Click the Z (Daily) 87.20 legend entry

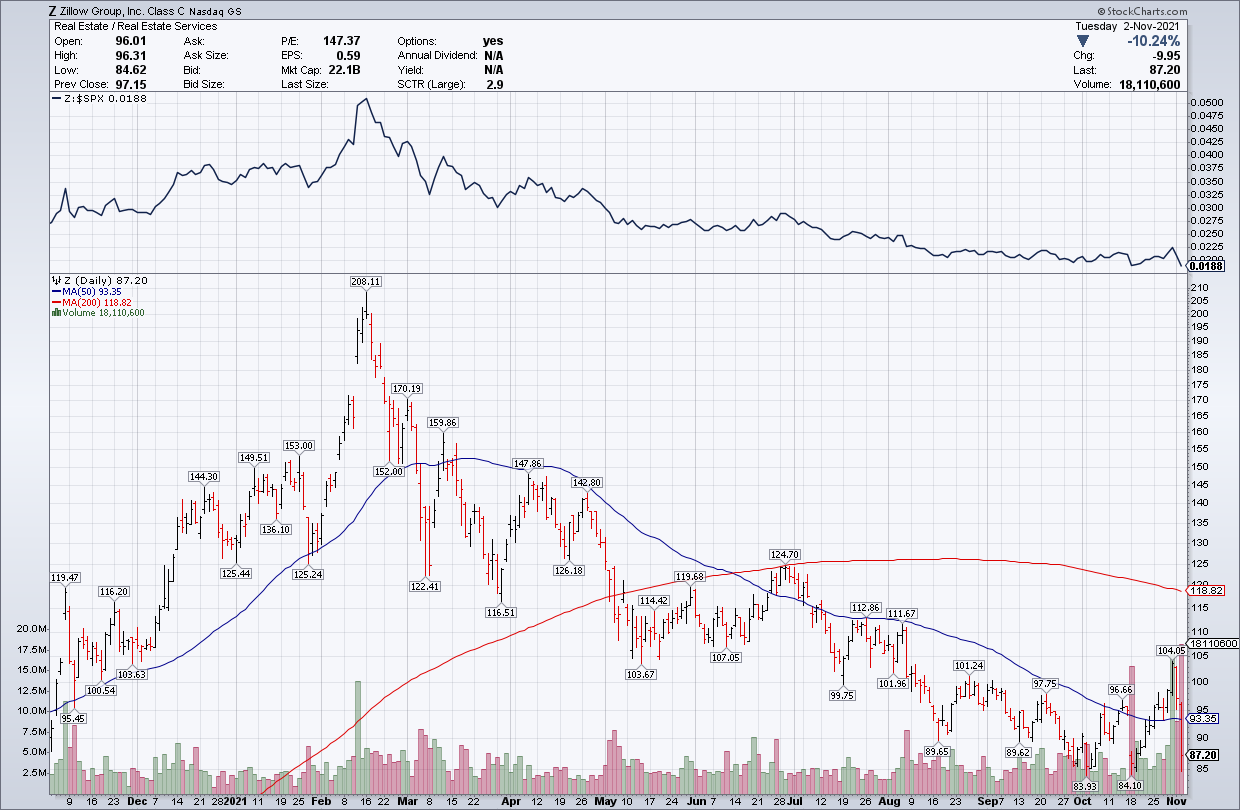pos(105,280)
